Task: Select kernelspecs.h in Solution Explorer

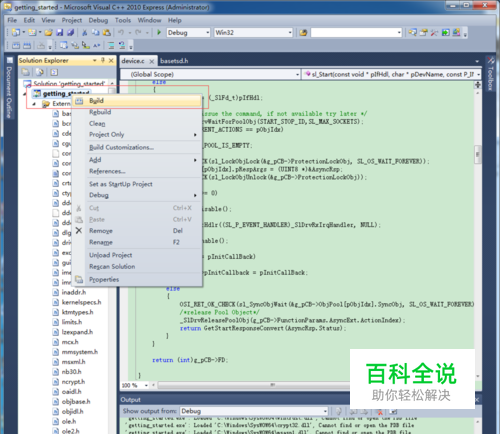Action: point(81,302)
